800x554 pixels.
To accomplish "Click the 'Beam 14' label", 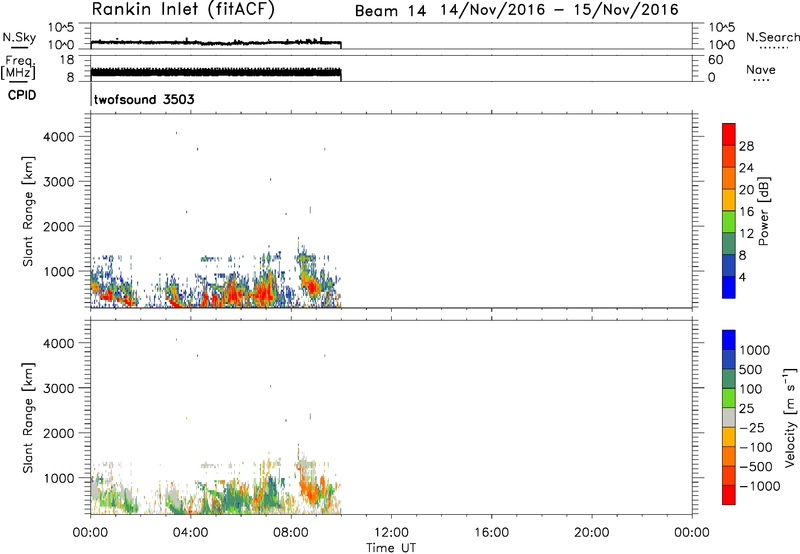I will click(390, 11).
